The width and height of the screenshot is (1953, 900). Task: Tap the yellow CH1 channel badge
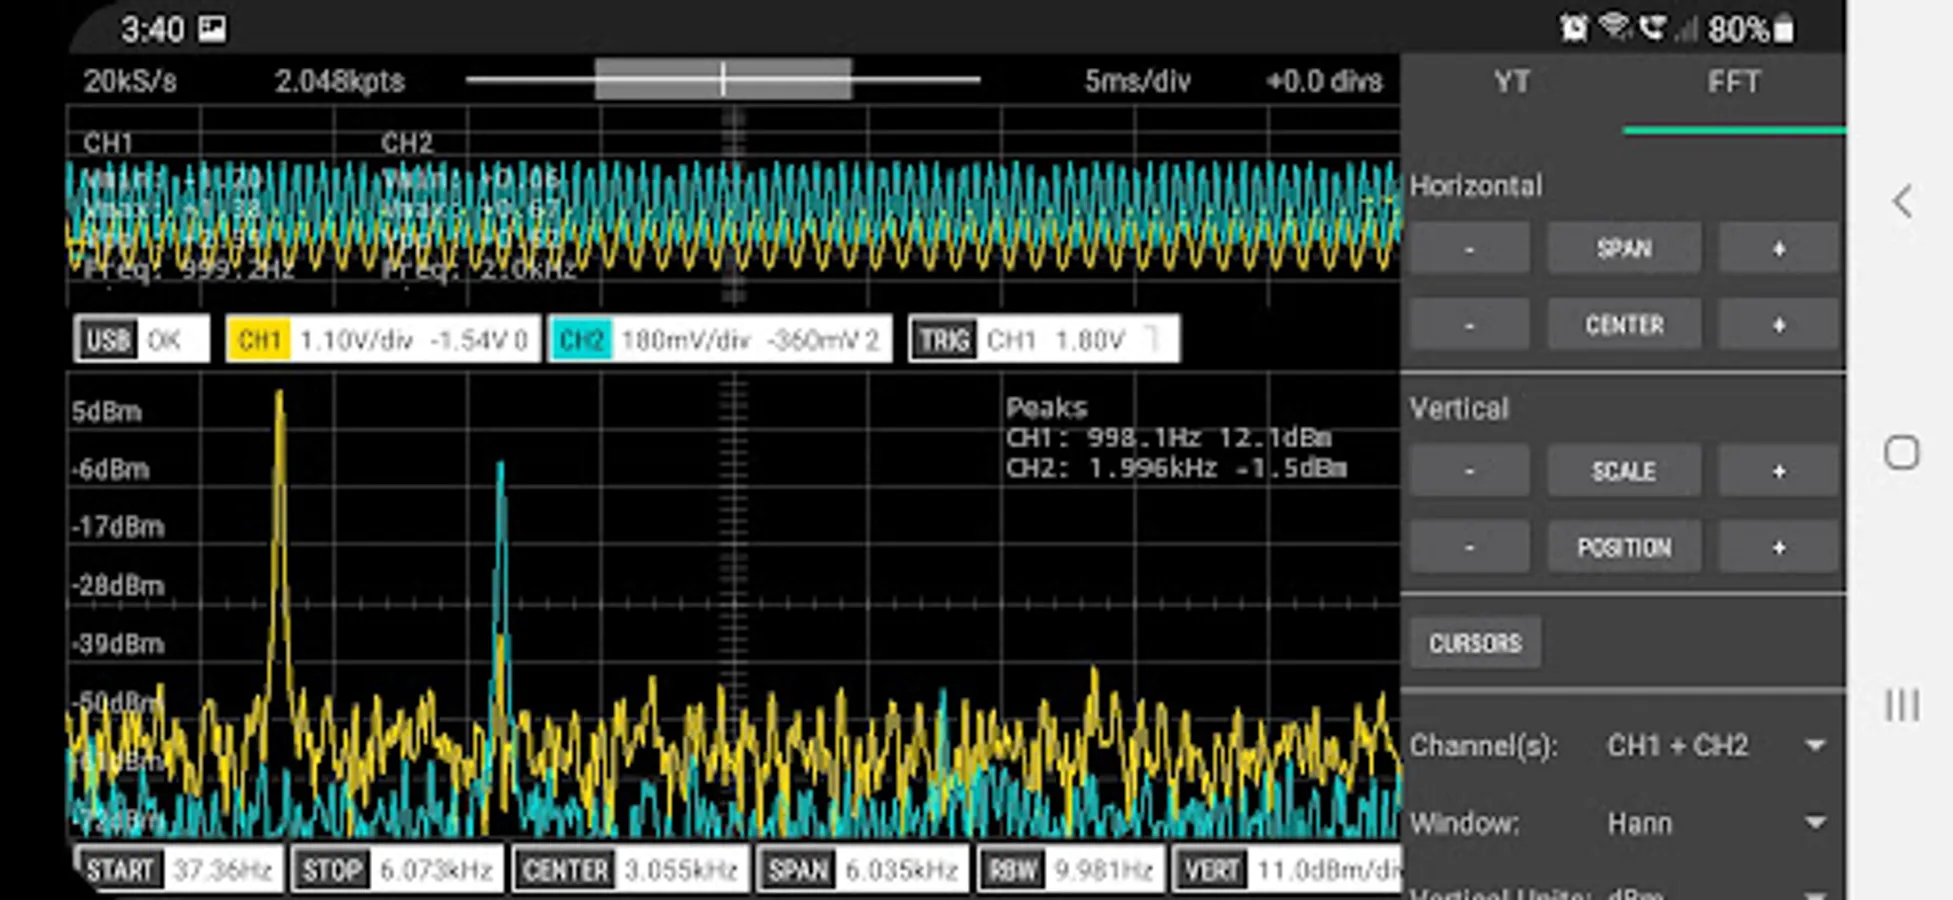pos(258,340)
